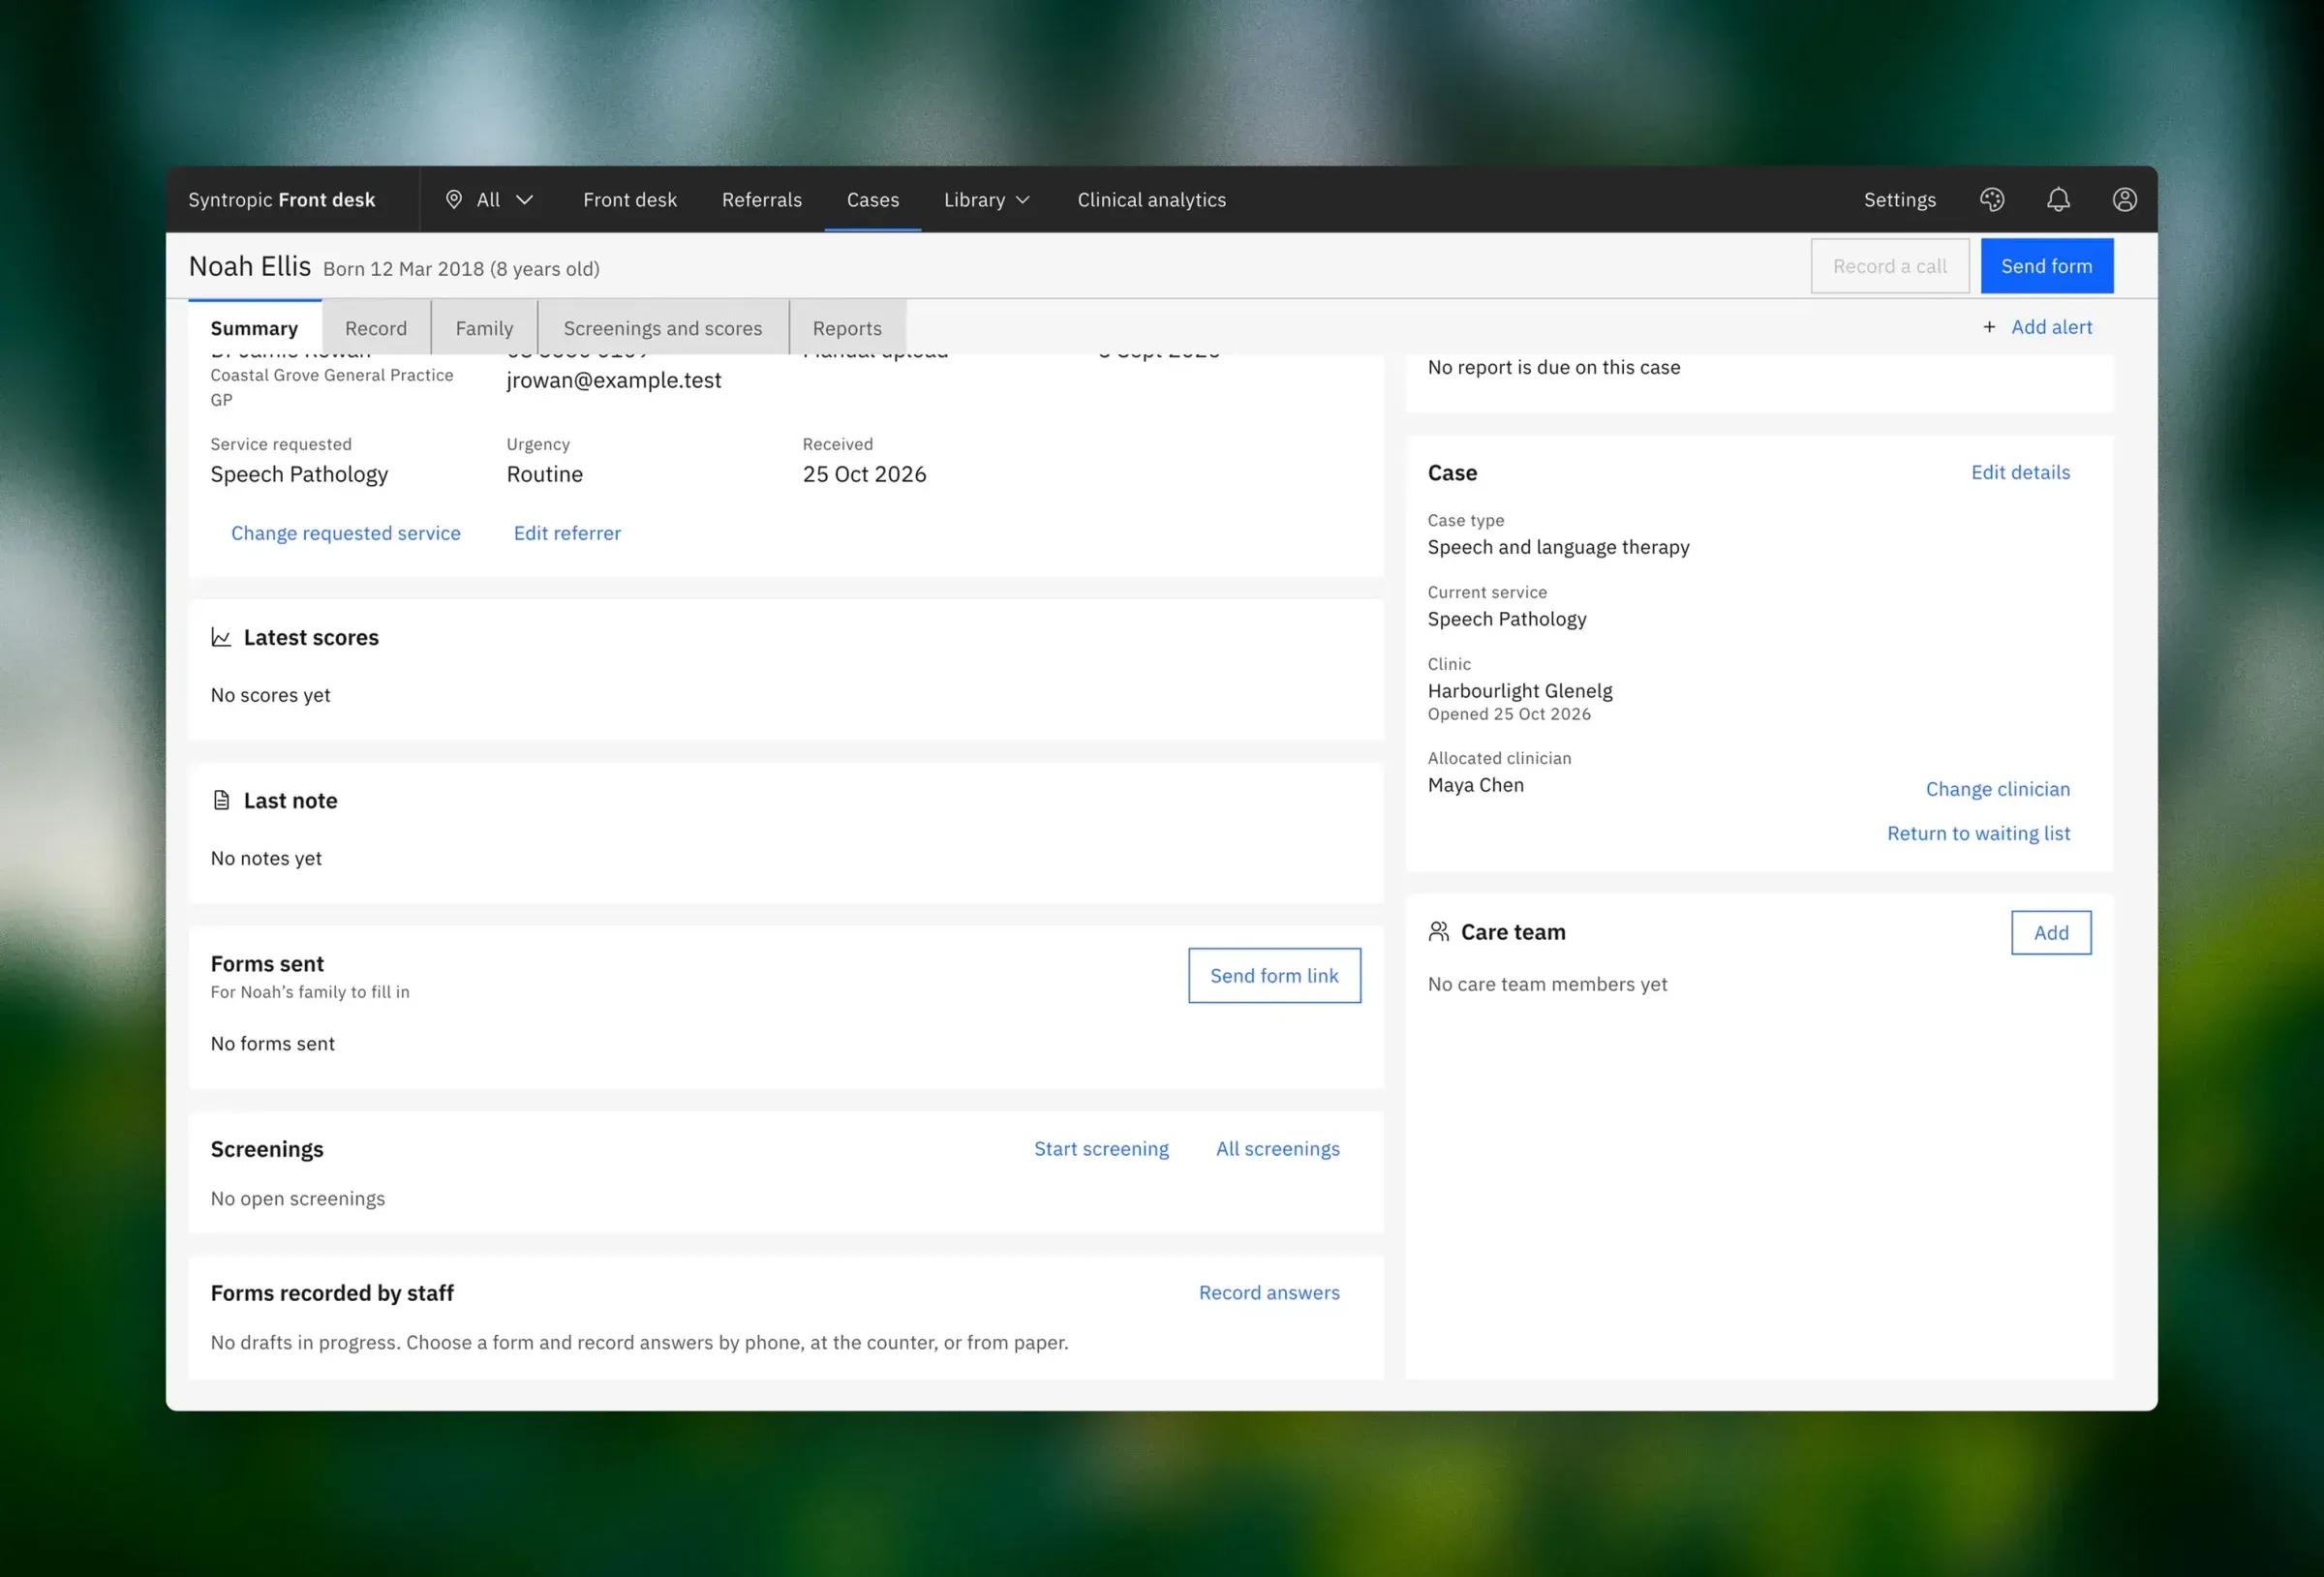Viewport: 2324px width, 1577px height.
Task: Click Record answers link
Action: pyautogui.click(x=1269, y=1292)
